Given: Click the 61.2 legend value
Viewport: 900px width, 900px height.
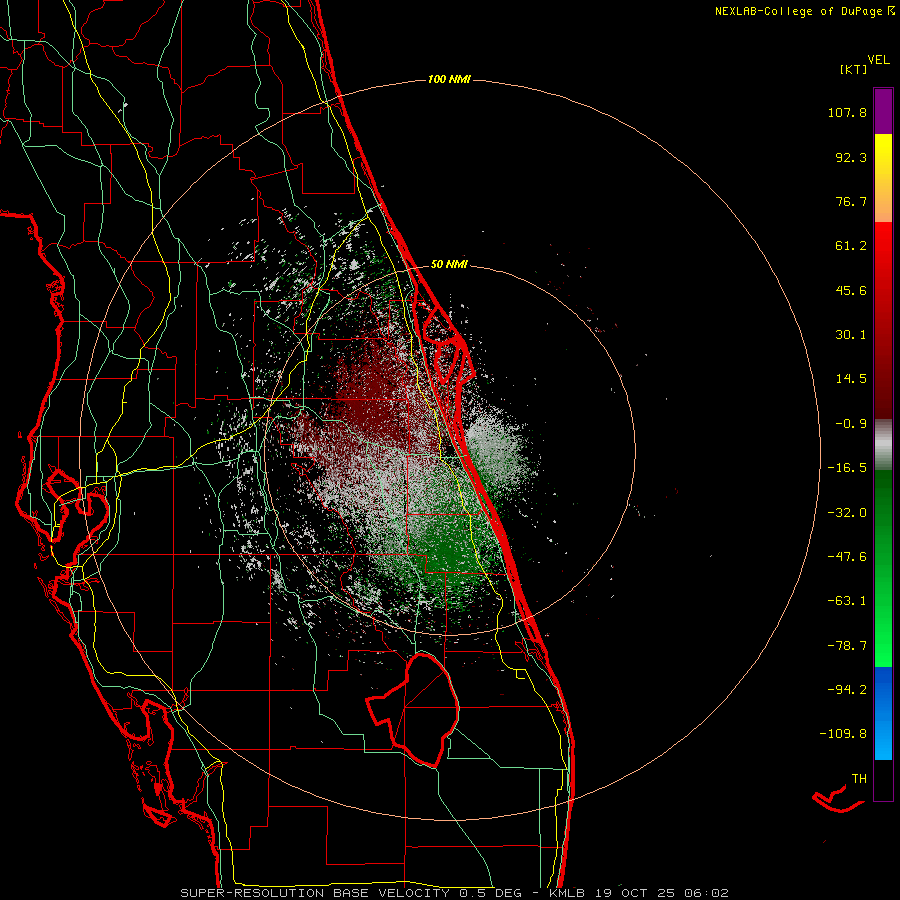Looking at the screenshot, I should (x=851, y=246).
